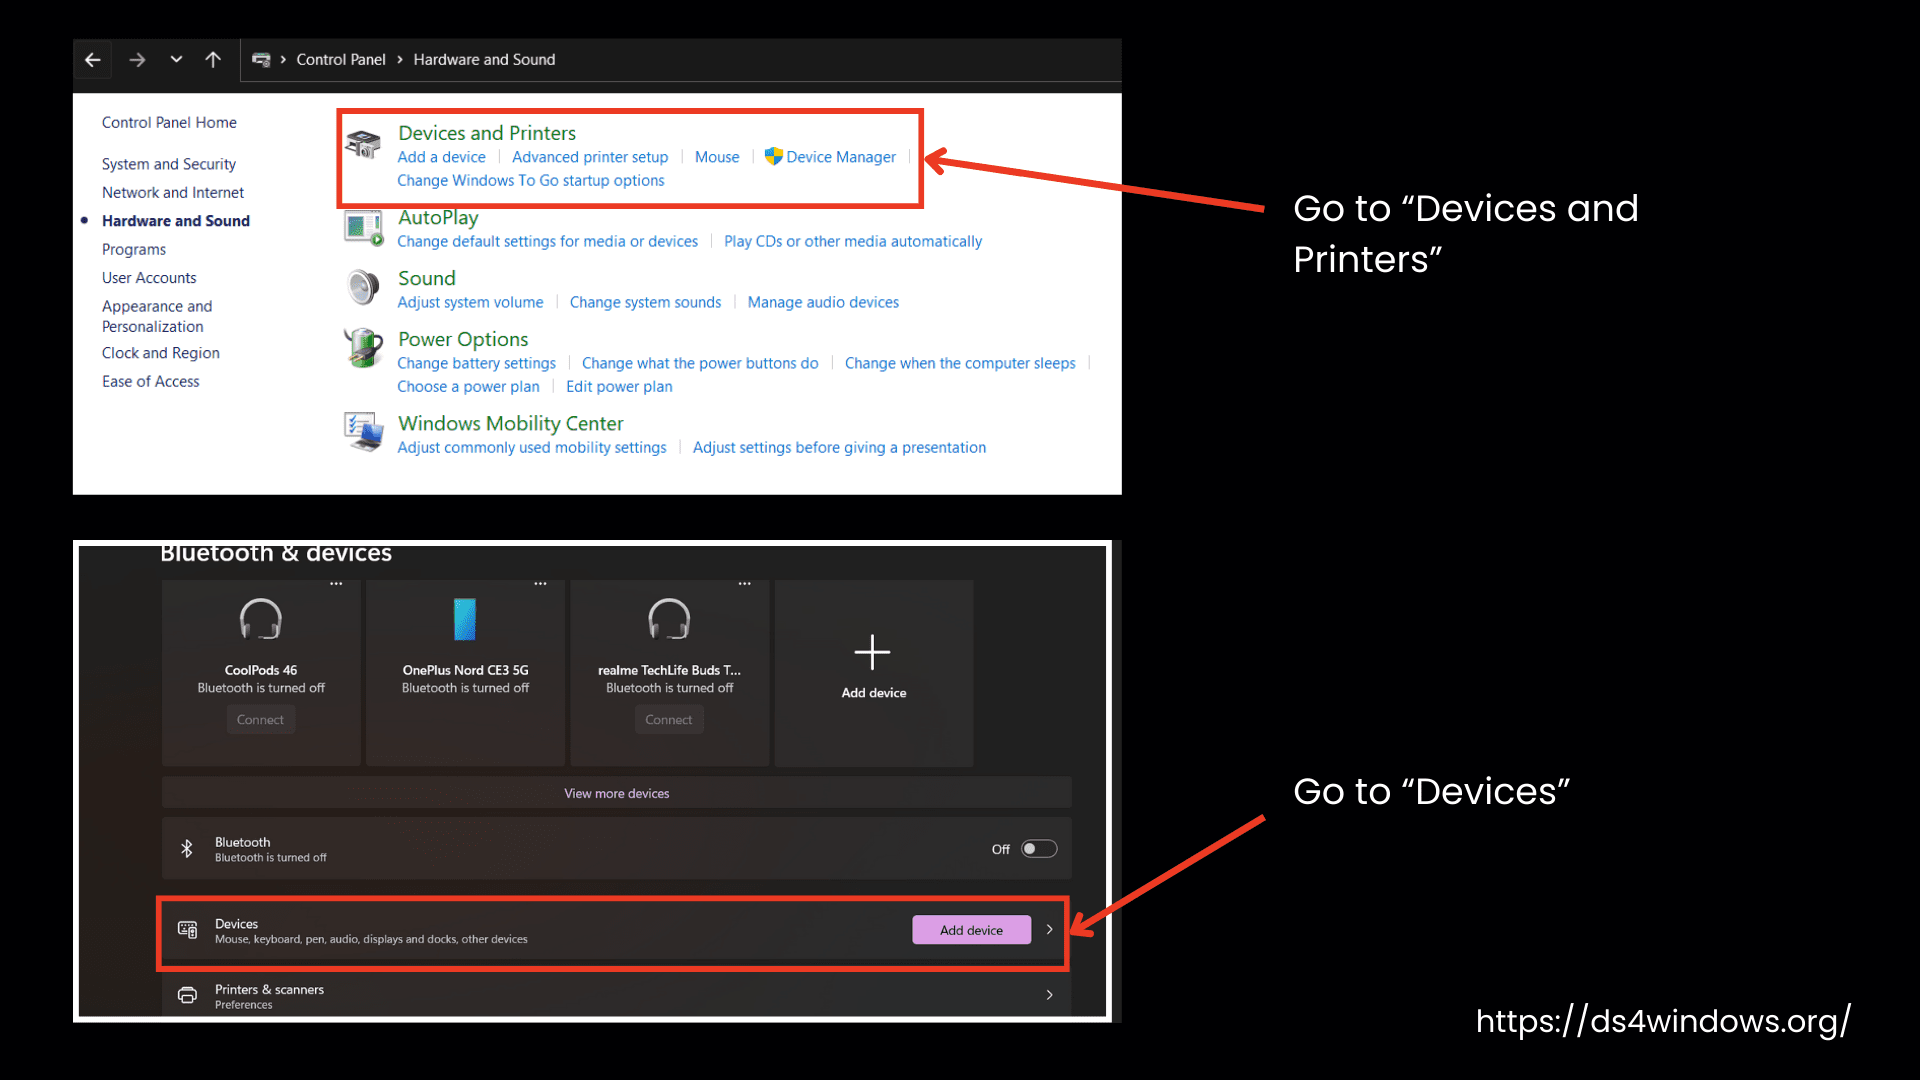
Task: Open Manage audio devices
Action: point(823,303)
